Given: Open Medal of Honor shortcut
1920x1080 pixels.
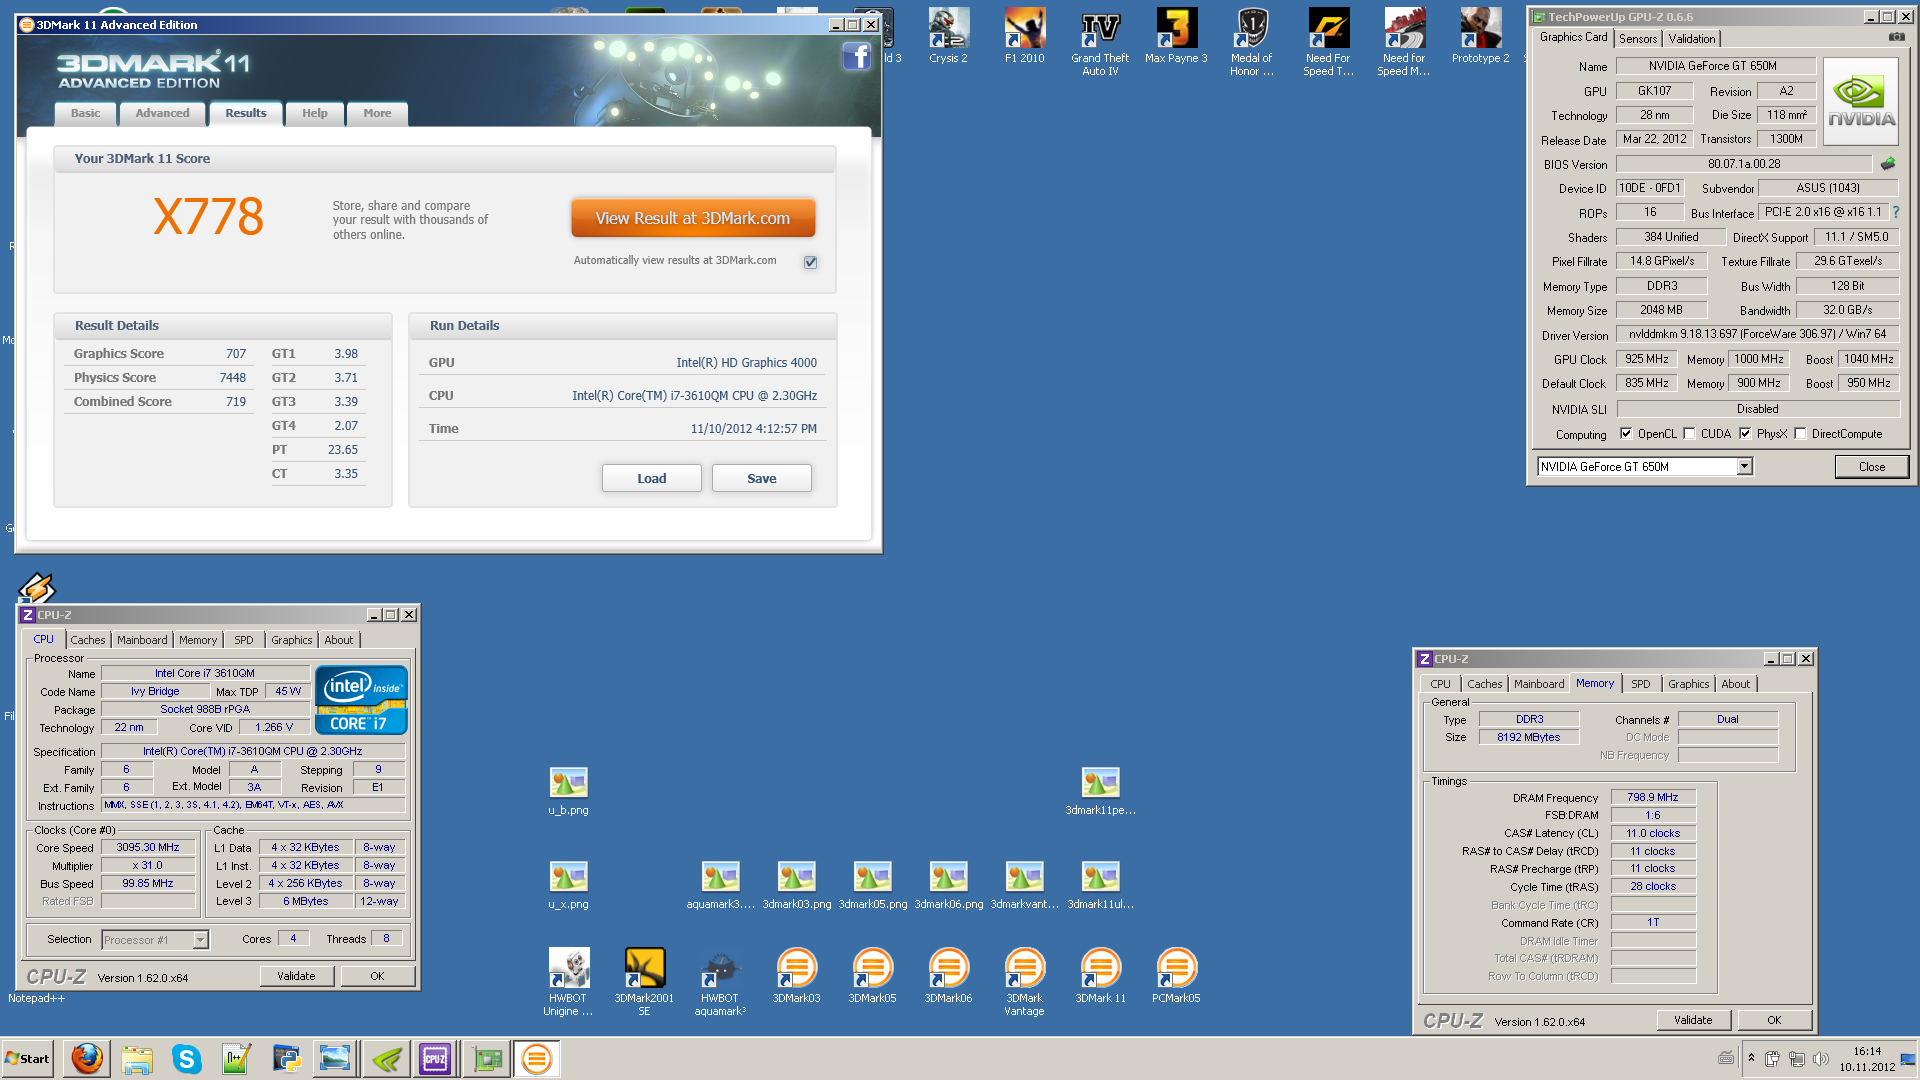Looking at the screenshot, I should (1252, 43).
